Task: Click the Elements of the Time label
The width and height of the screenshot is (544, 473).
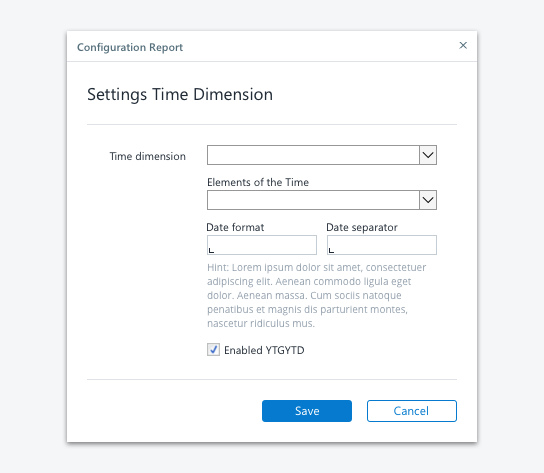Action: point(258,182)
